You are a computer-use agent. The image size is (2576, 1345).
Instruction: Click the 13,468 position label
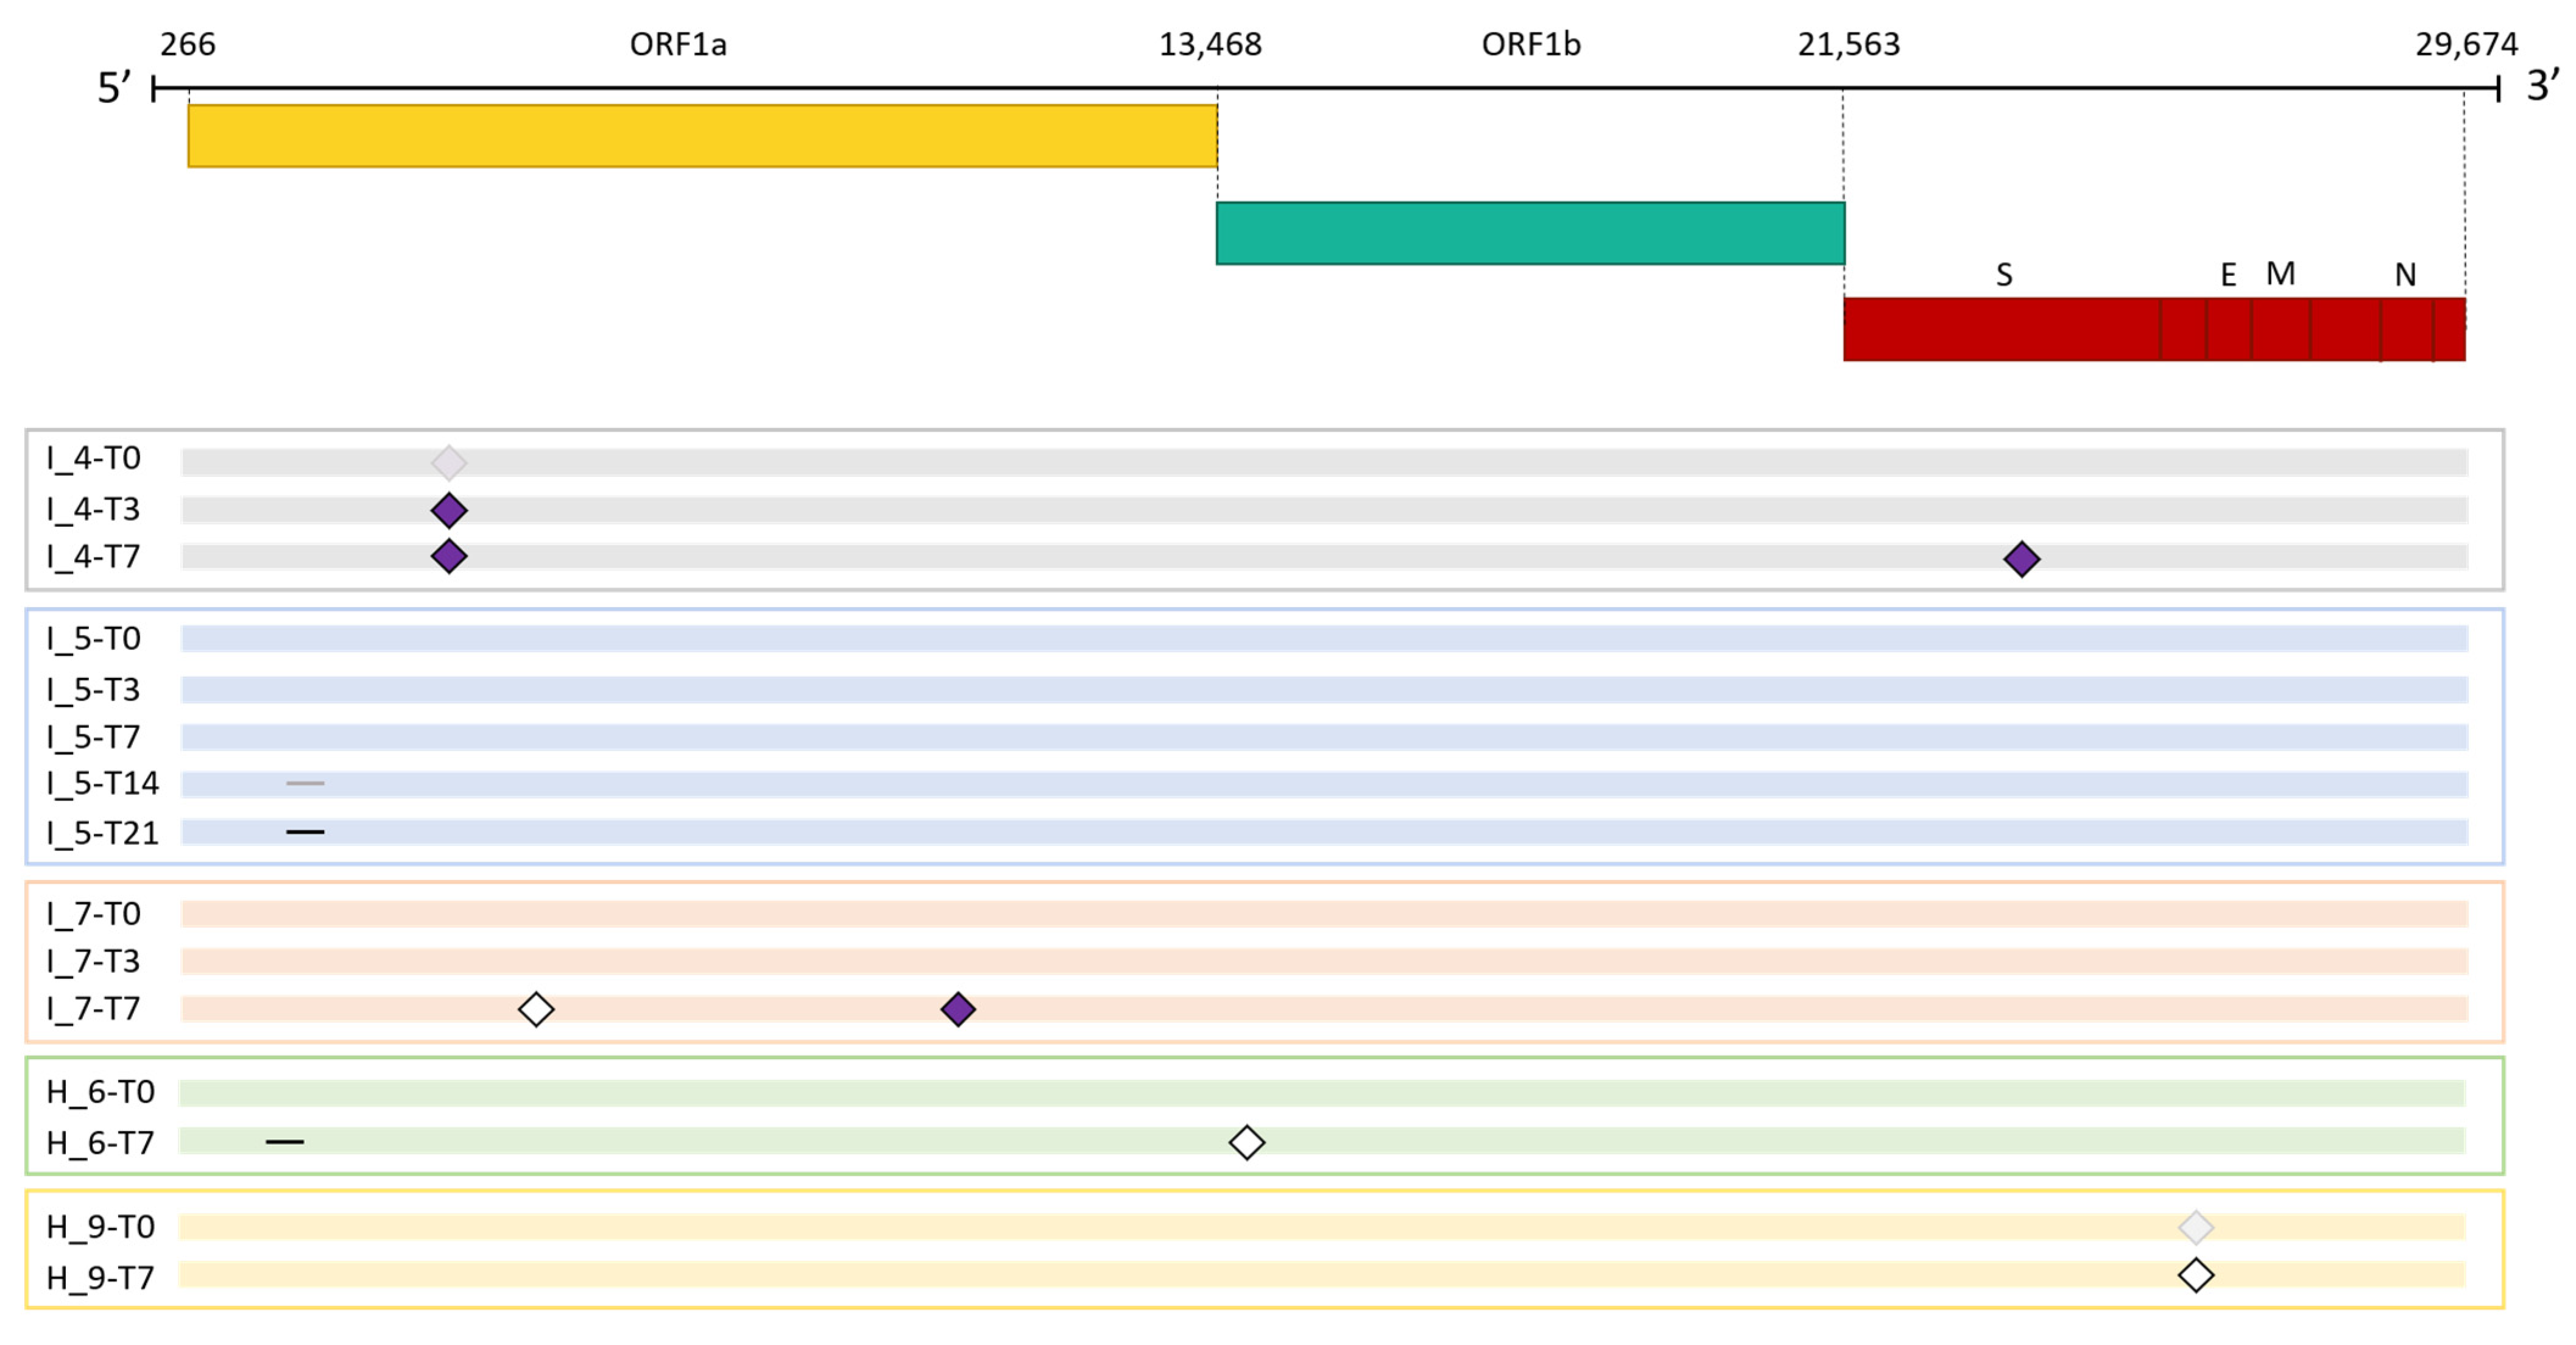coord(1210,45)
